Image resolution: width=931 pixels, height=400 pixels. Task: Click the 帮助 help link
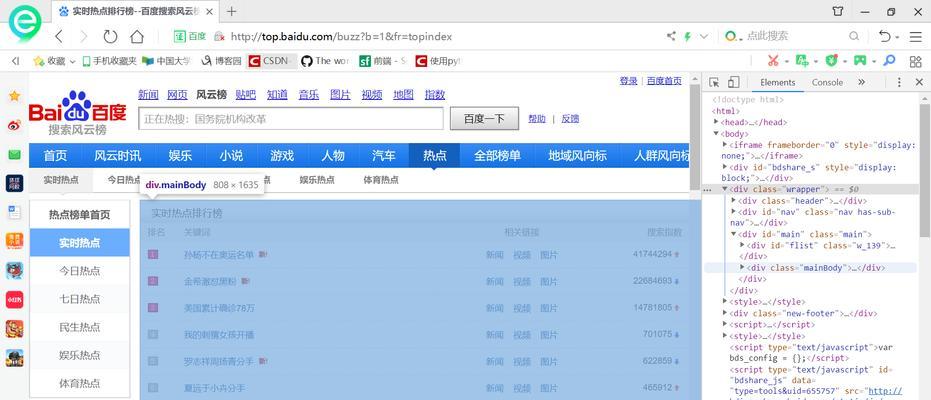pyautogui.click(x=537, y=119)
